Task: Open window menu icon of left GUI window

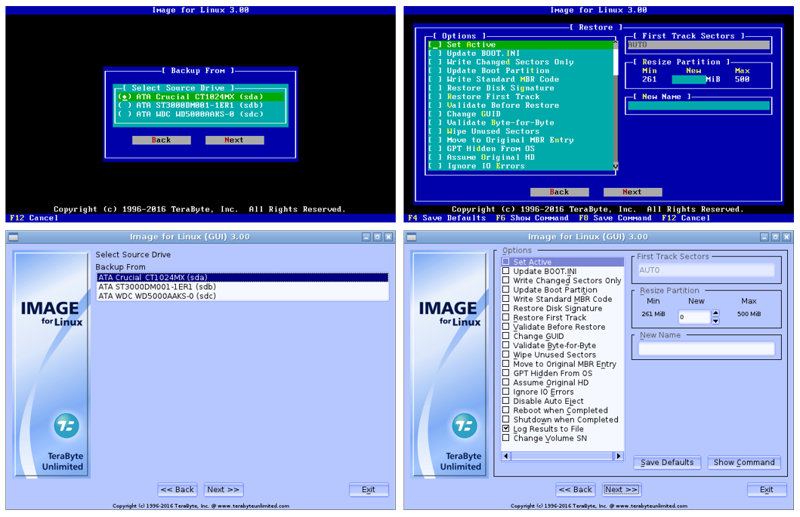Action: pos(14,237)
